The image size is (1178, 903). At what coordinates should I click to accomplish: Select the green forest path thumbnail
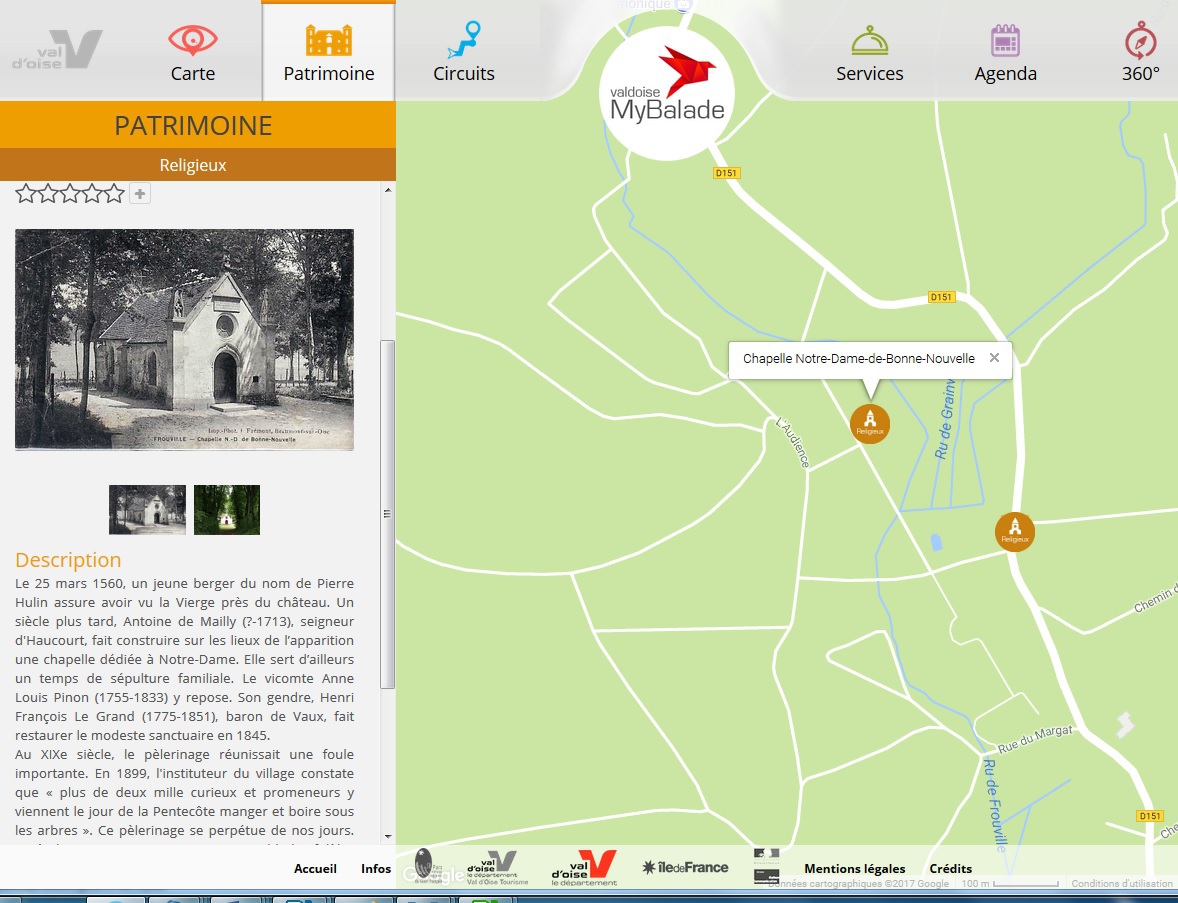[x=227, y=509]
